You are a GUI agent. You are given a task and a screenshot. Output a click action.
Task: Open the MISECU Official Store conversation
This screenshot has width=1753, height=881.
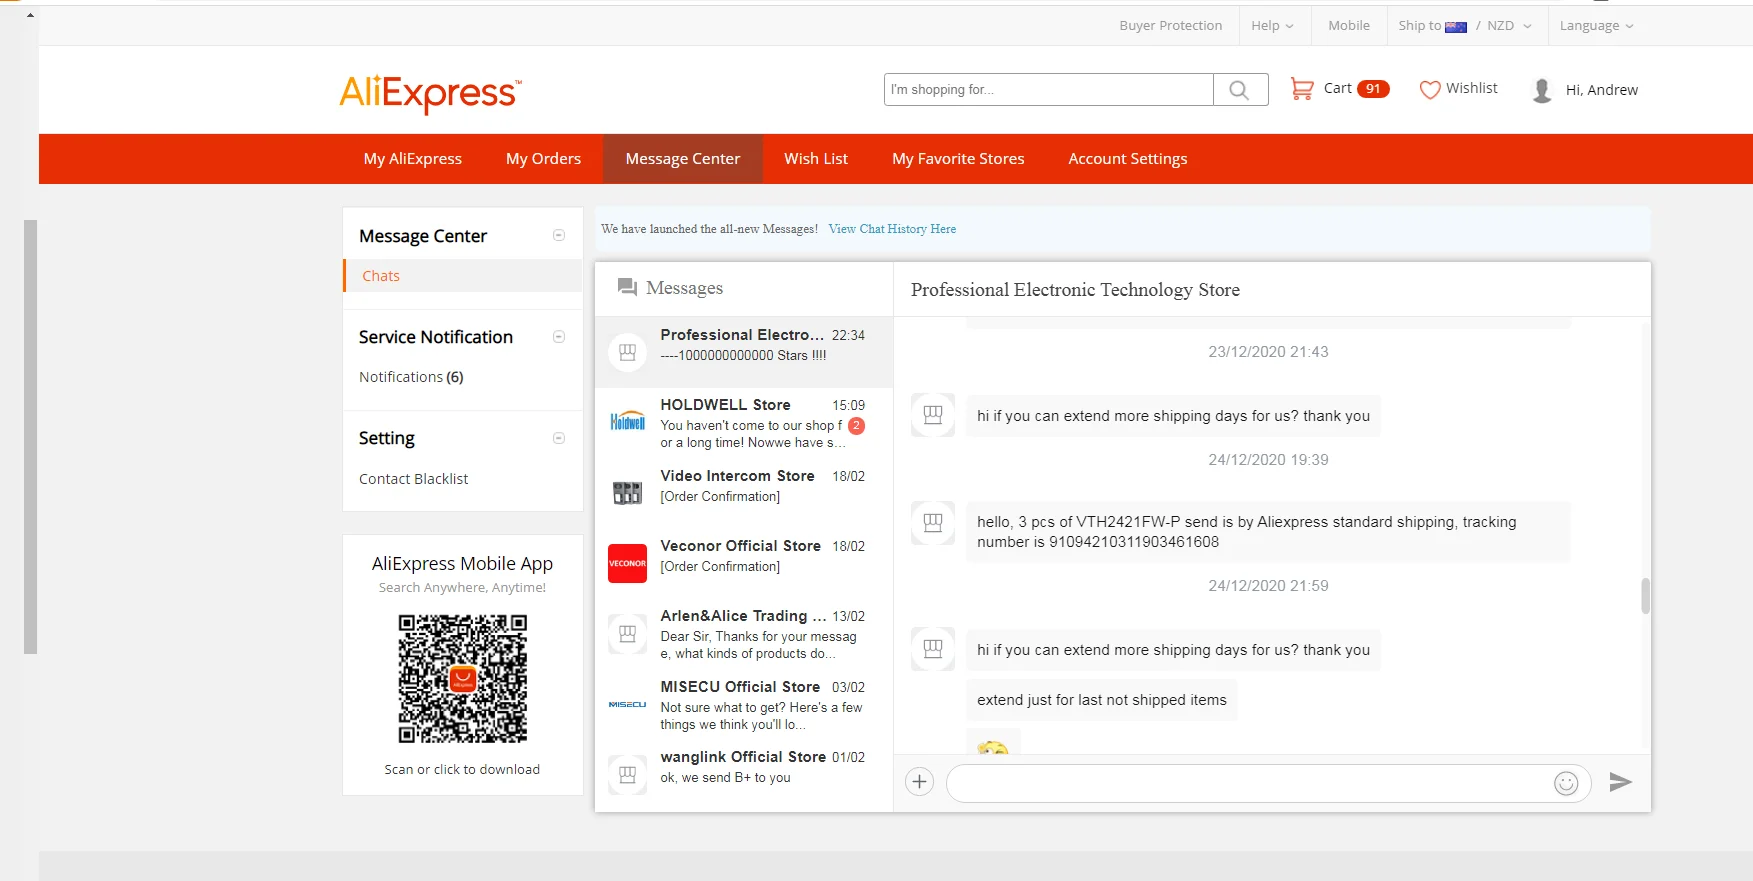(x=744, y=704)
